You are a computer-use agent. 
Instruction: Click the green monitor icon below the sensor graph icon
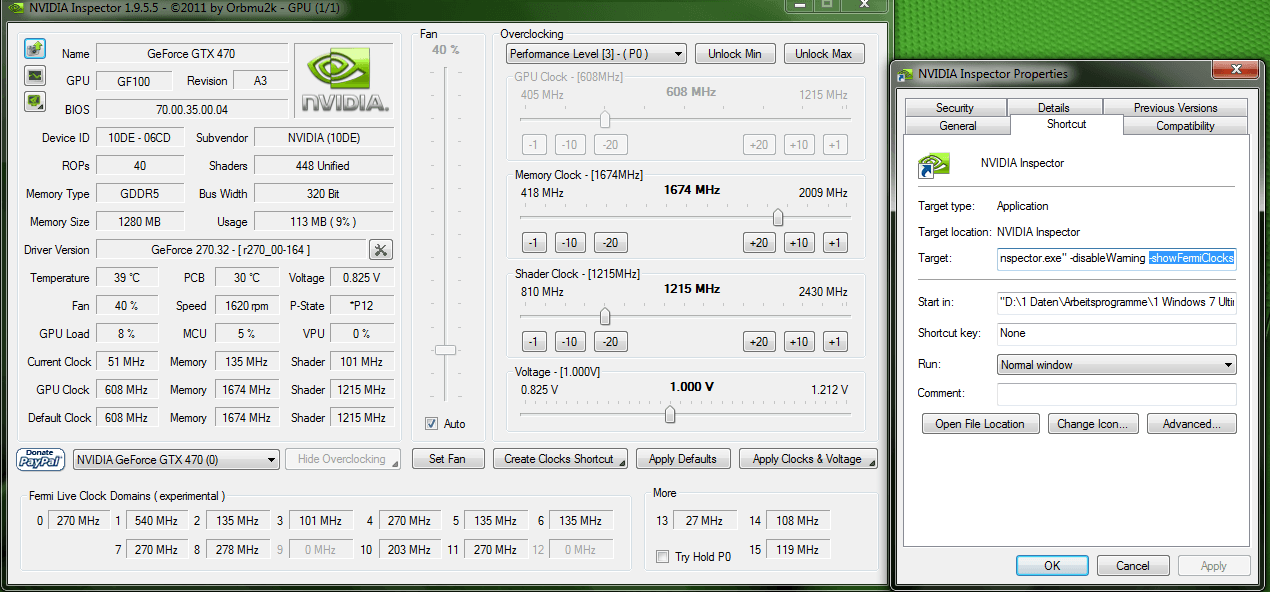[35, 101]
